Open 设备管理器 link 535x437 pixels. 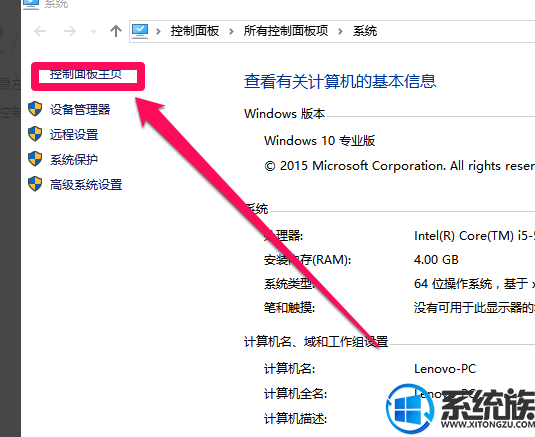[x=80, y=109]
